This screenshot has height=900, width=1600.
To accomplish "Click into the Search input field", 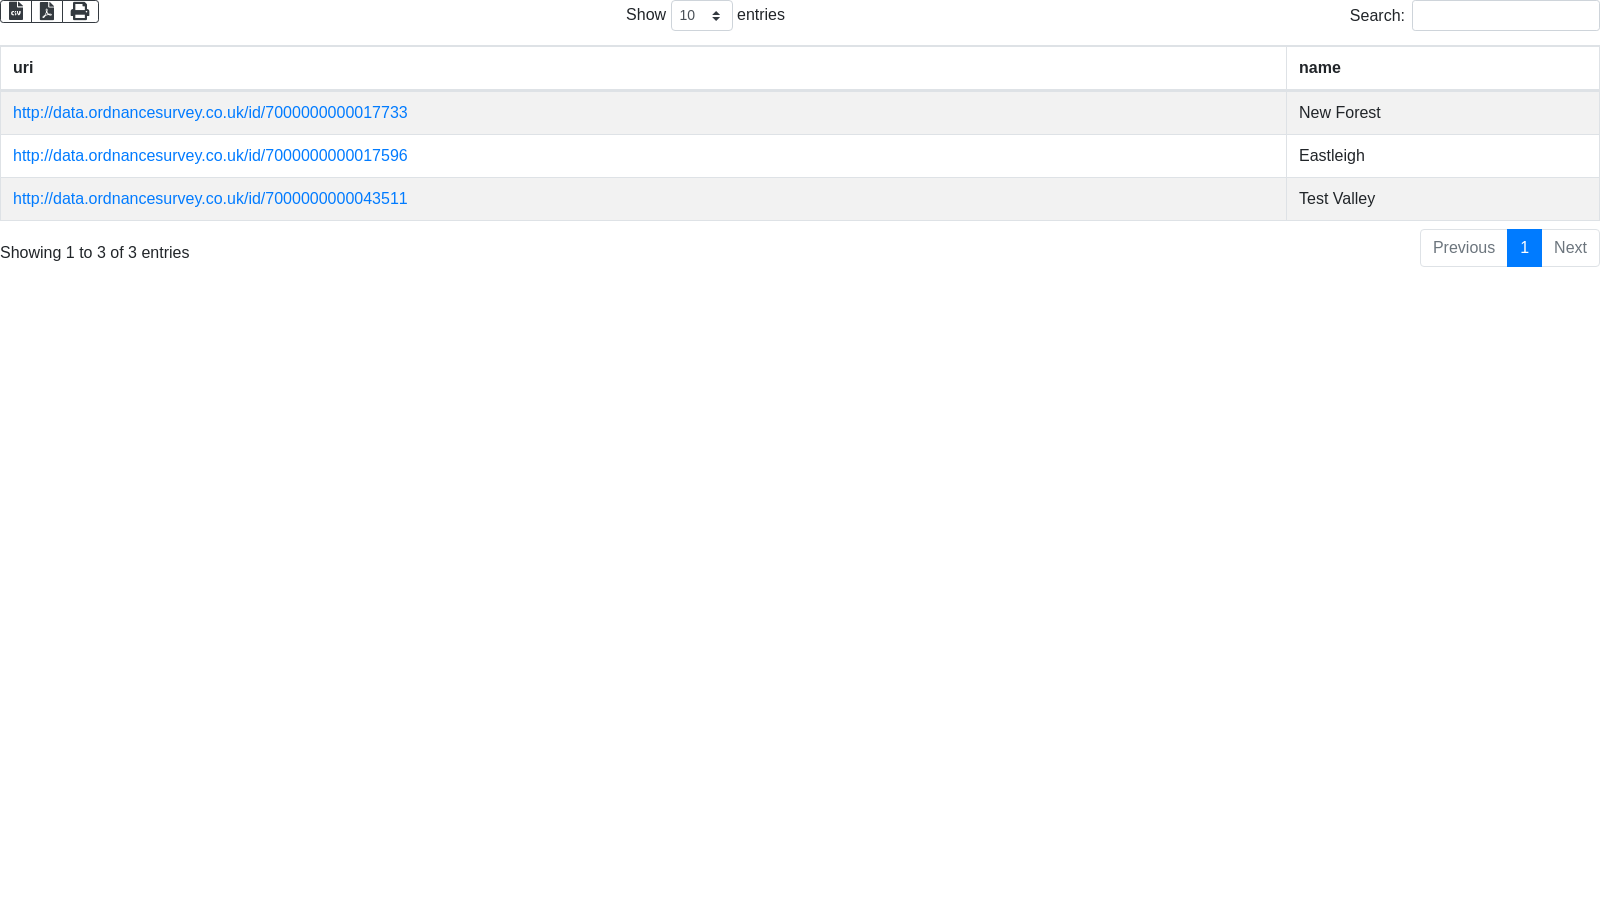I will pyautogui.click(x=1505, y=16).
